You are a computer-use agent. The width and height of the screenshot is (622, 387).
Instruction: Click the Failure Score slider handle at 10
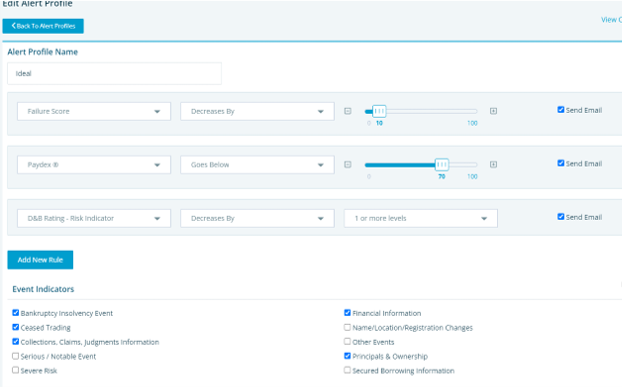[x=379, y=111]
